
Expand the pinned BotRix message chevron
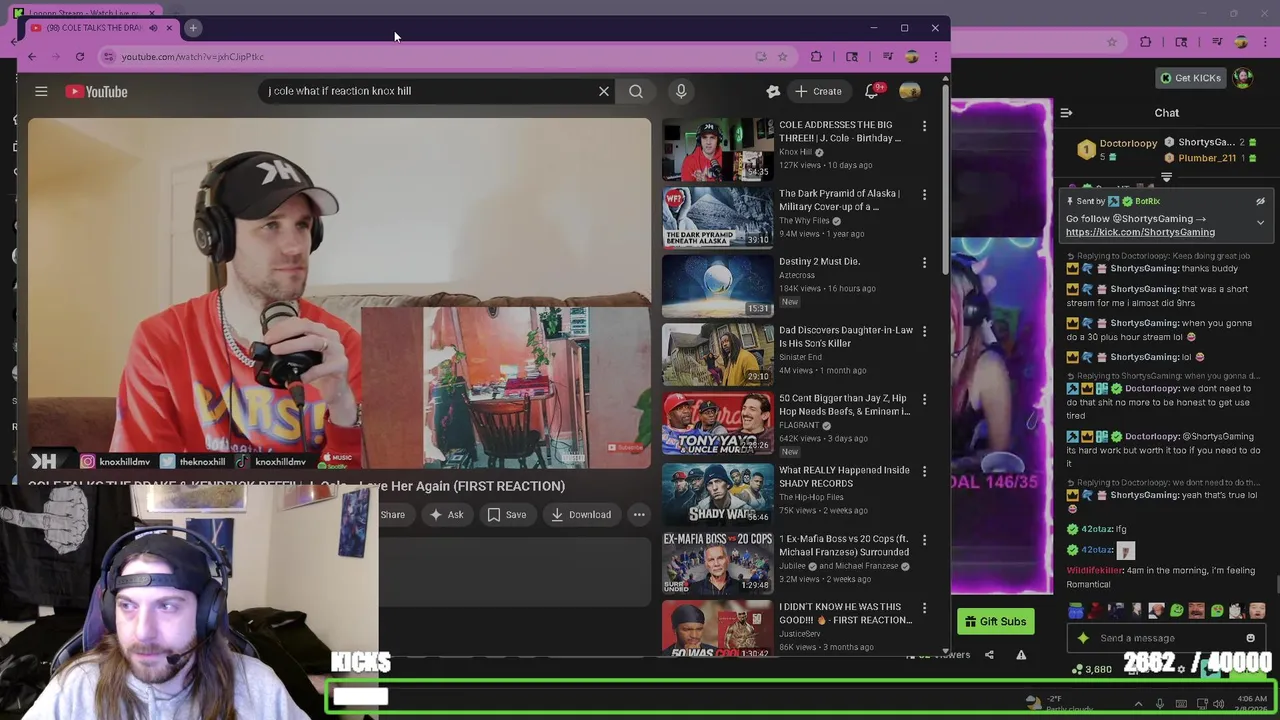(1260, 223)
